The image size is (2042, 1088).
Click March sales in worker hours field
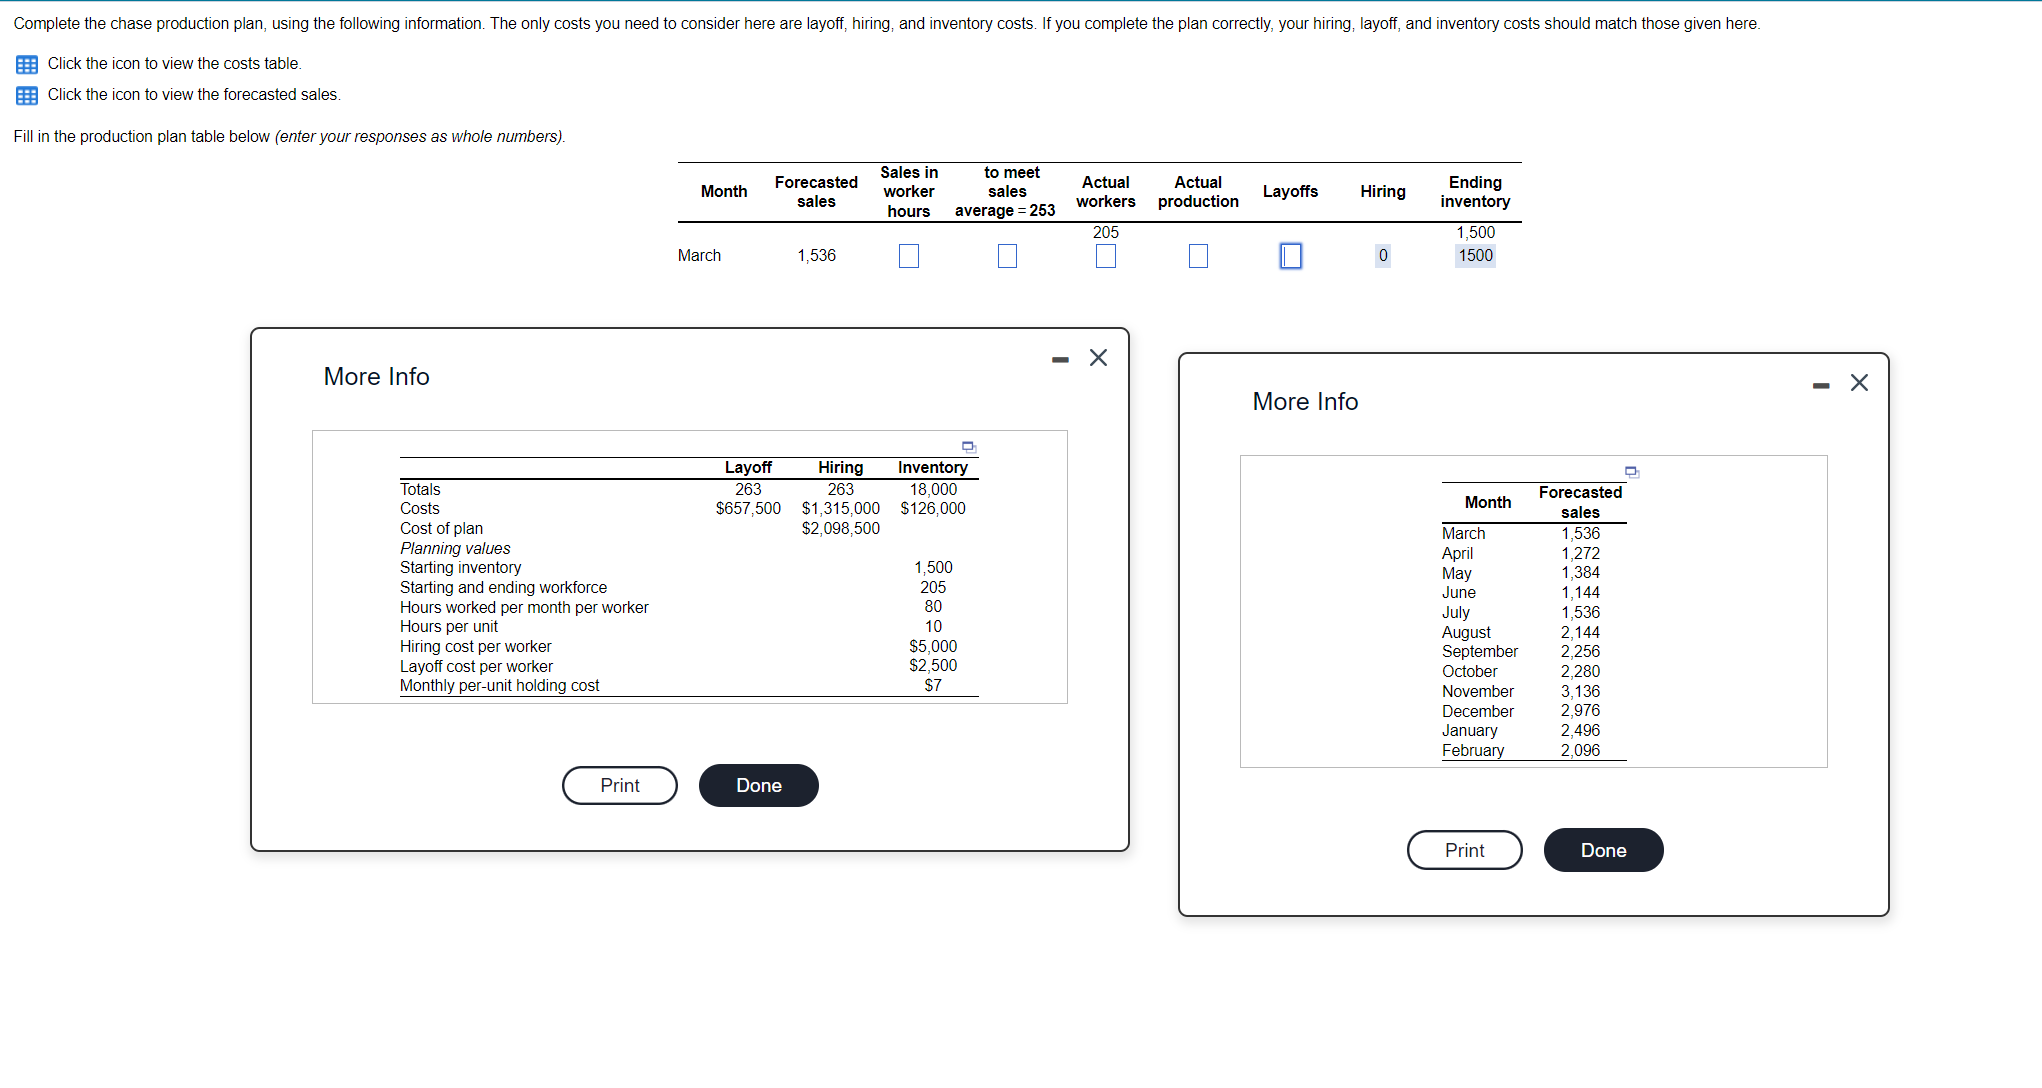click(x=908, y=256)
